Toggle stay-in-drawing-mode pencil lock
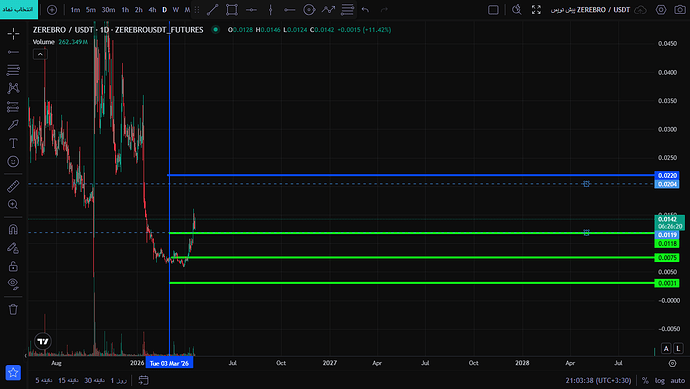Screen dimensions: 690x389 pos(13,248)
